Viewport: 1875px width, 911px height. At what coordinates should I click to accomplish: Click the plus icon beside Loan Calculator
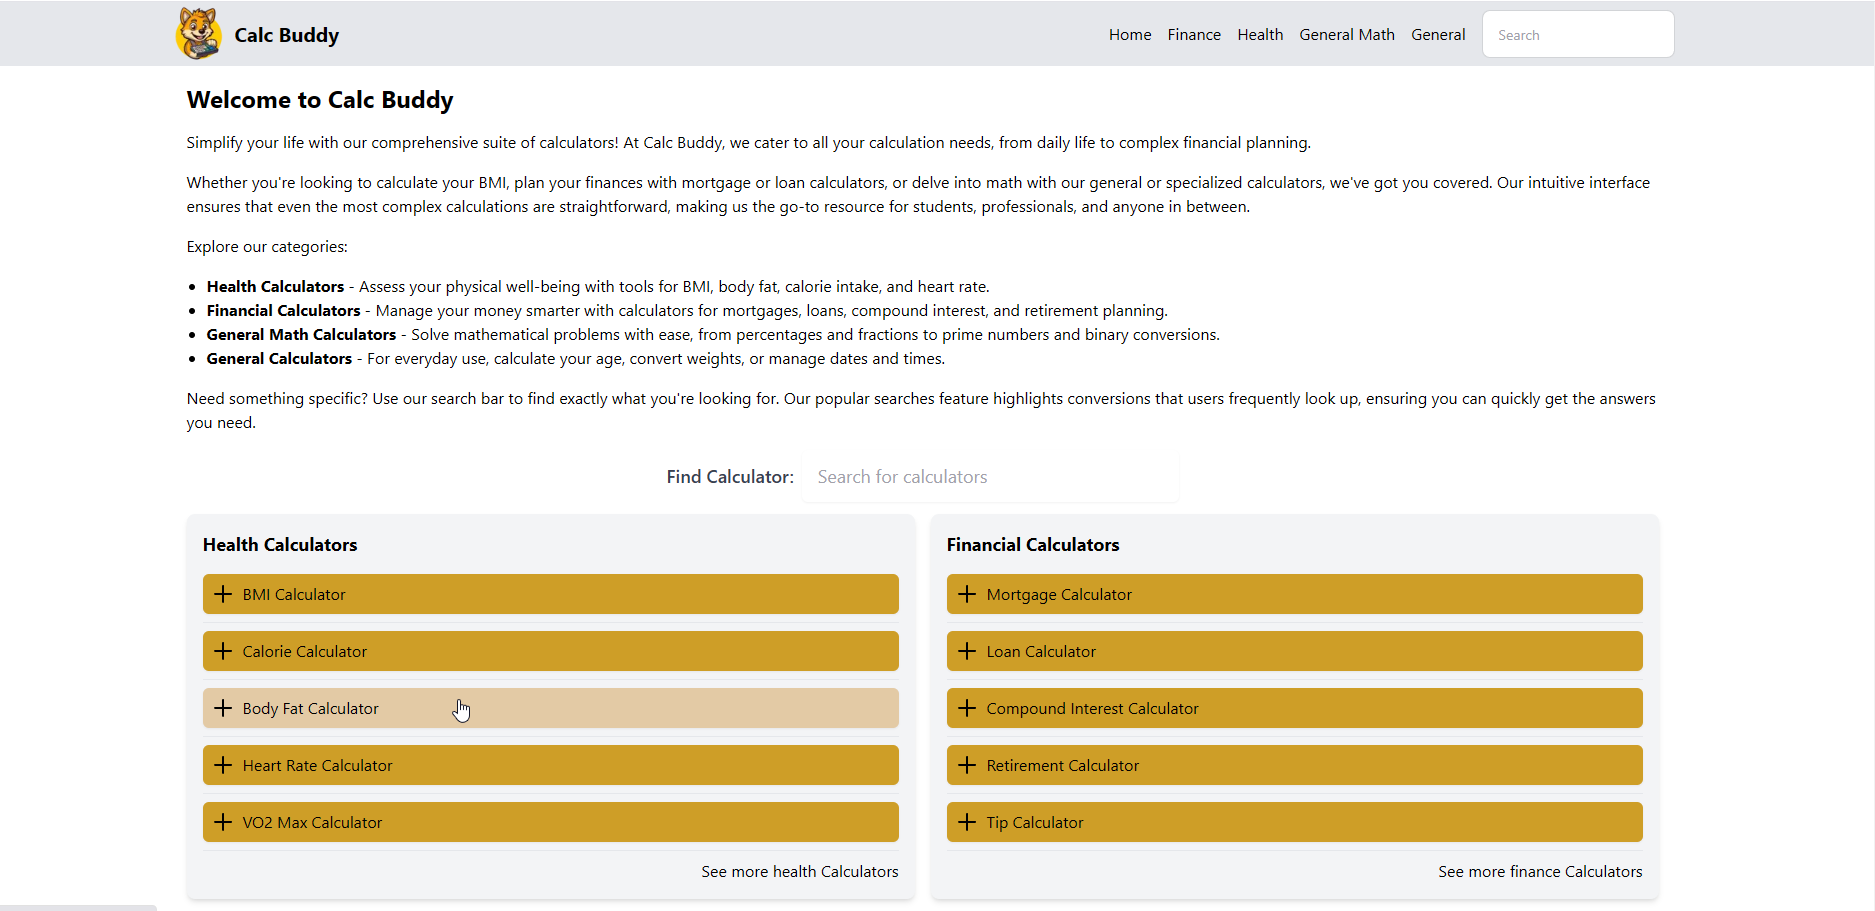967,651
